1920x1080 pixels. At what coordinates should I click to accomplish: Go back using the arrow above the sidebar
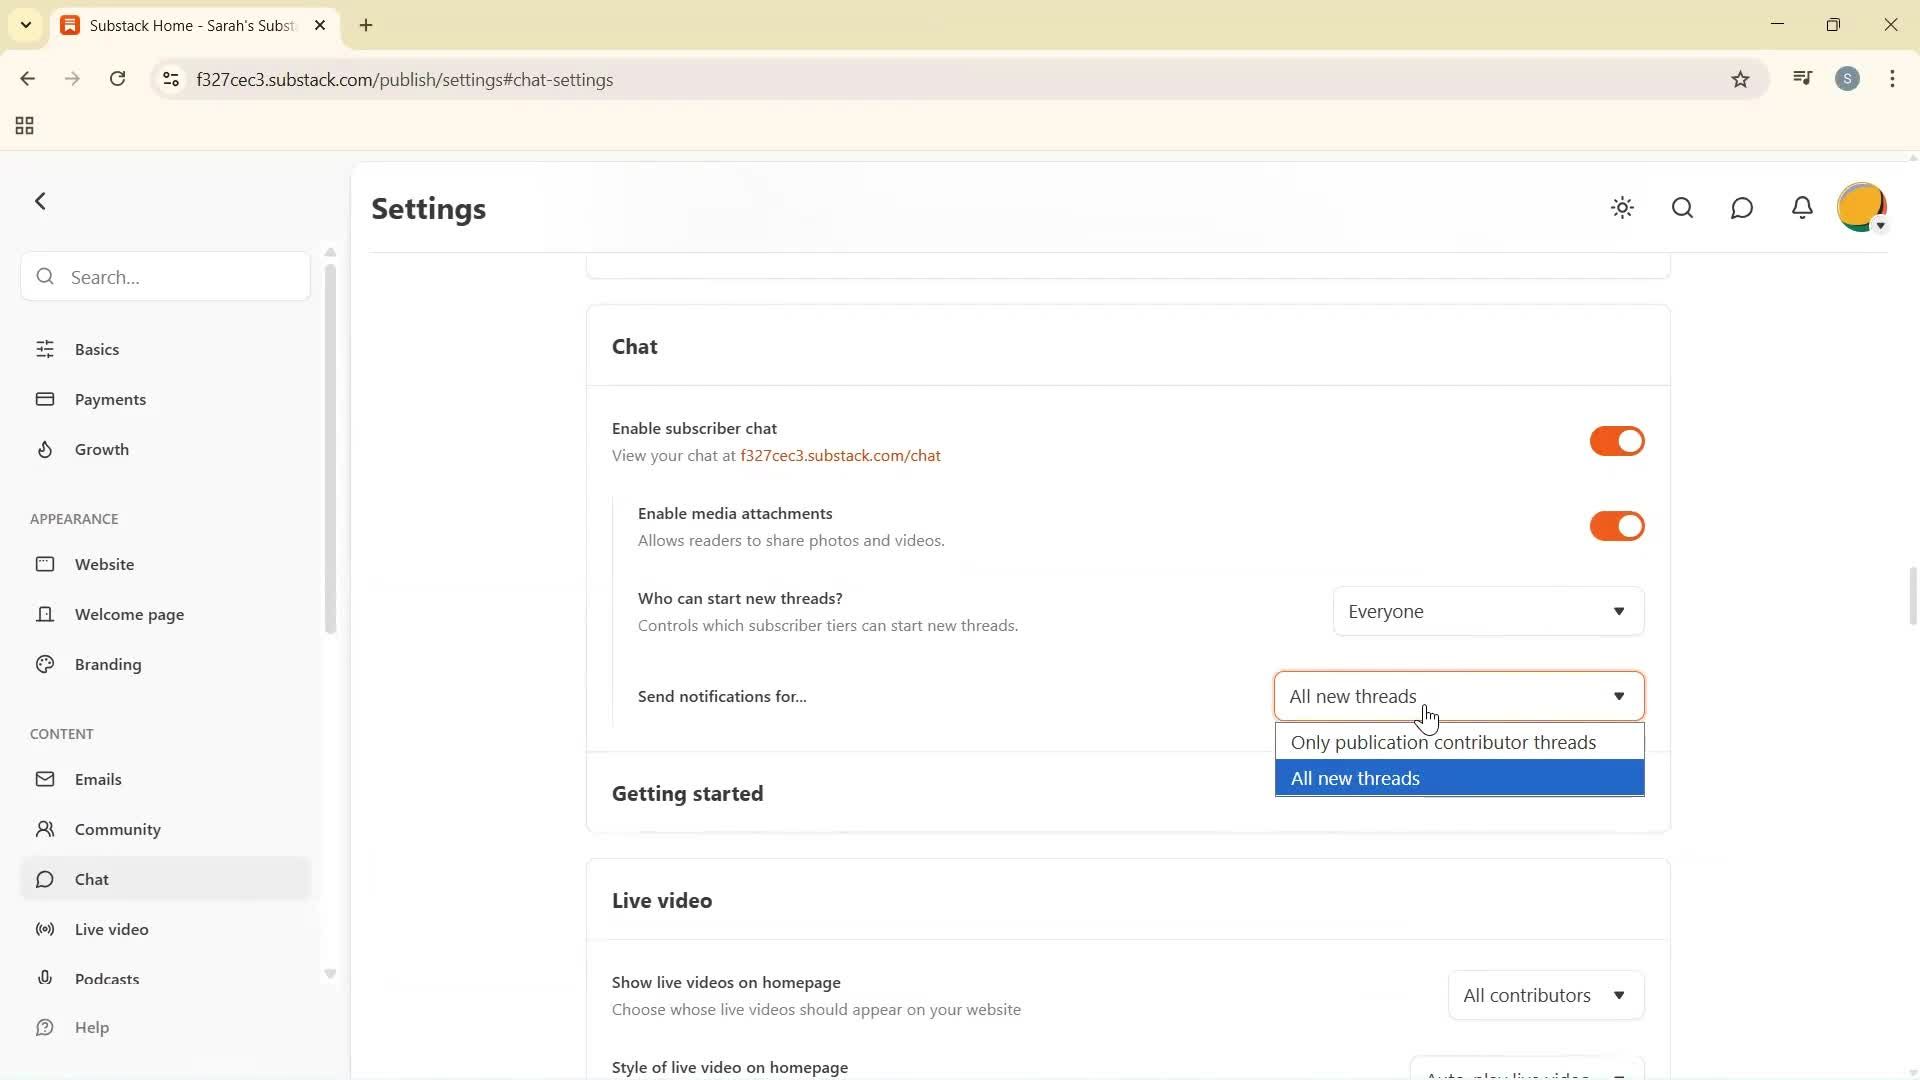tap(41, 201)
